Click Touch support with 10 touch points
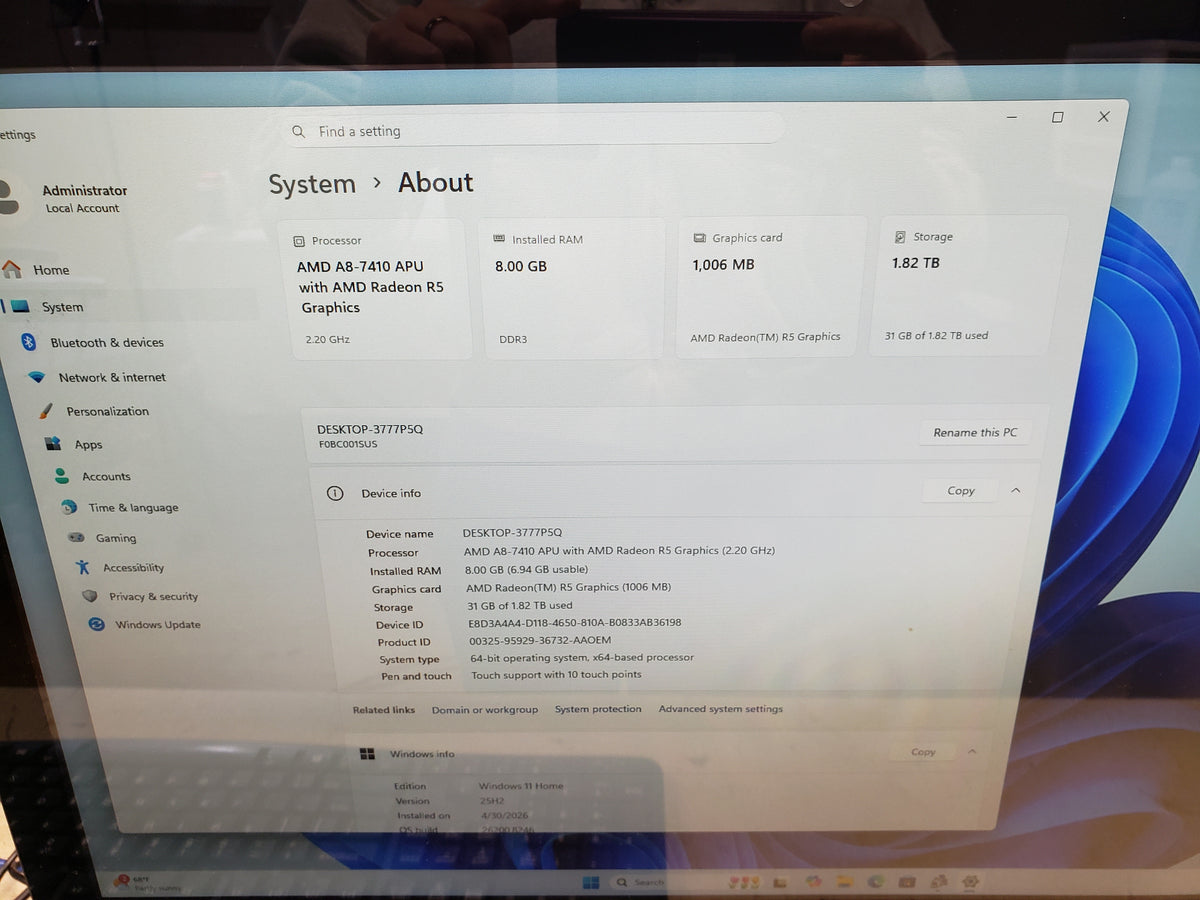 pyautogui.click(x=557, y=675)
